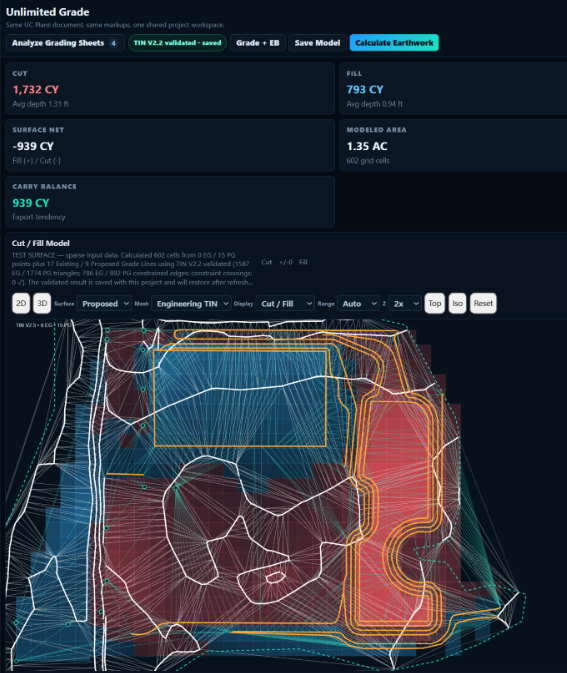Image resolution: width=567 pixels, height=673 pixels.
Task: Open the Z exaggeration dropdown showing 2x
Action: 405,304
